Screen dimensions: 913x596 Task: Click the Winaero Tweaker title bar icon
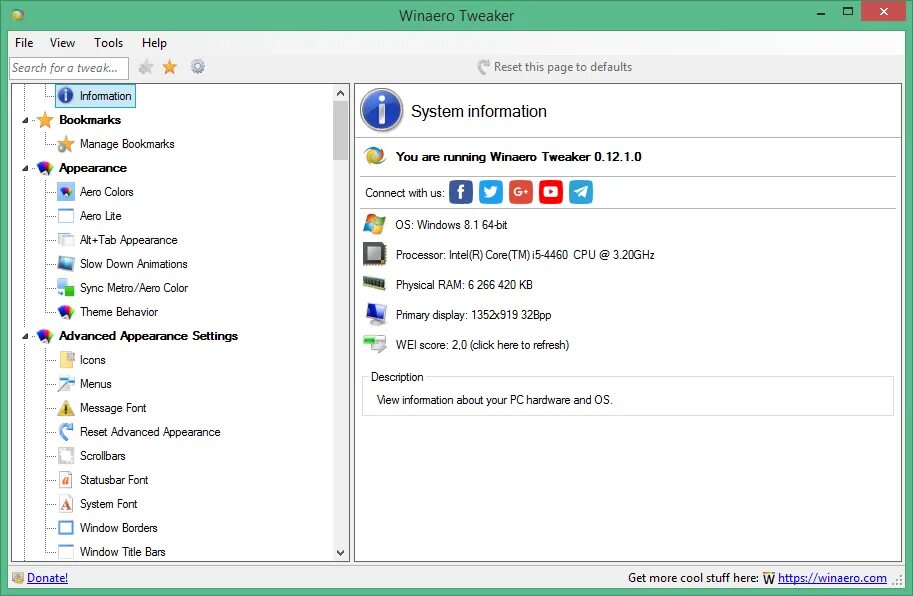point(18,15)
